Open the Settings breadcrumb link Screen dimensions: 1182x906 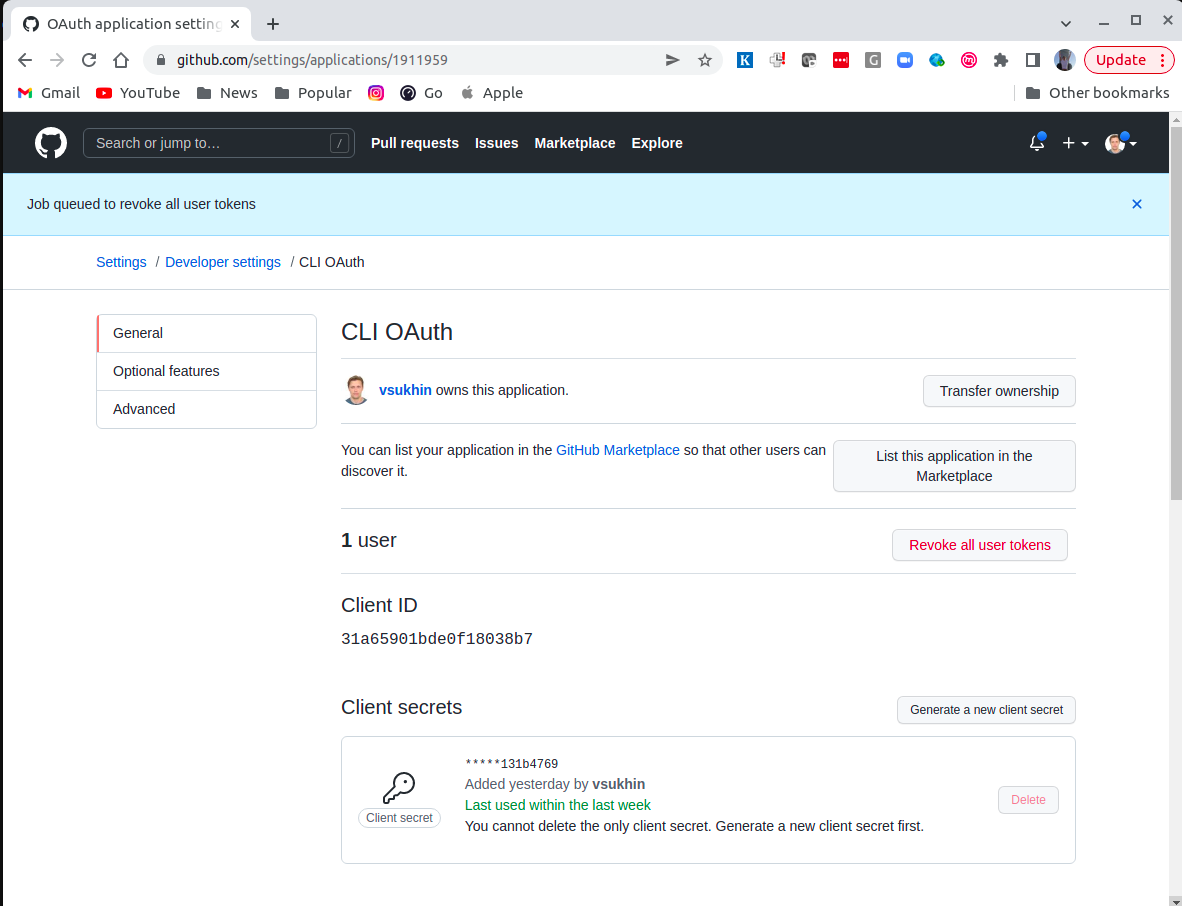coord(121,262)
